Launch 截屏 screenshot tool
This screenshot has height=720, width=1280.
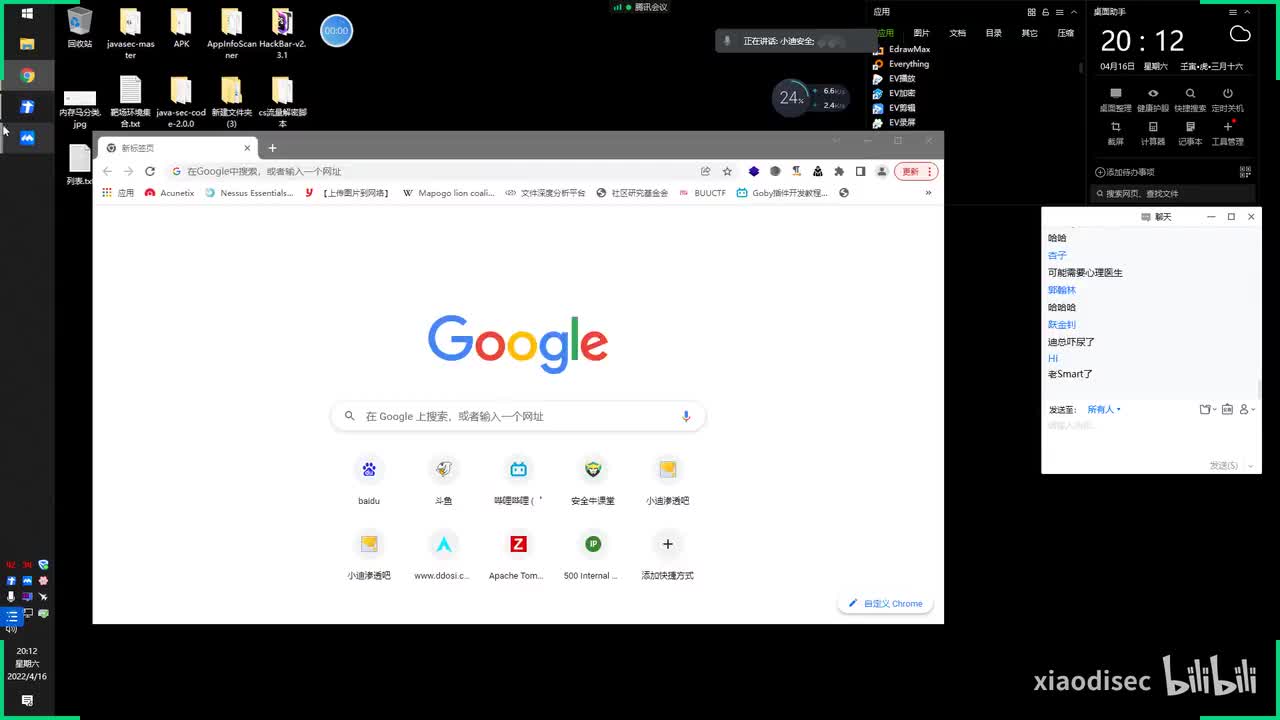pyautogui.click(x=1115, y=133)
